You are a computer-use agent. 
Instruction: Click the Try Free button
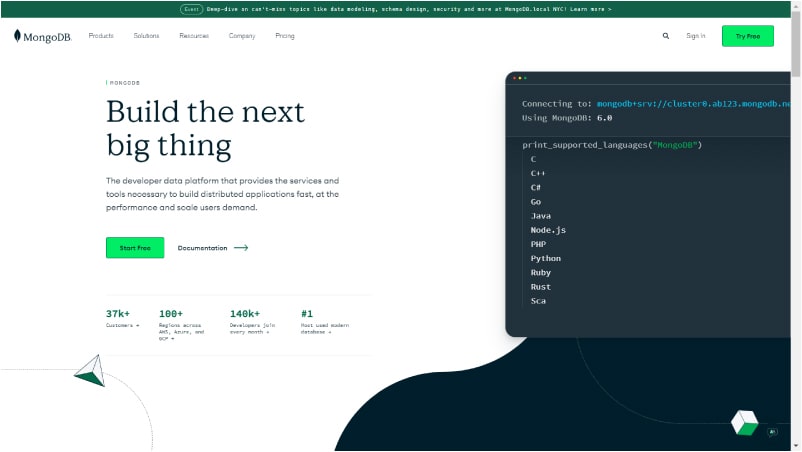[748, 36]
